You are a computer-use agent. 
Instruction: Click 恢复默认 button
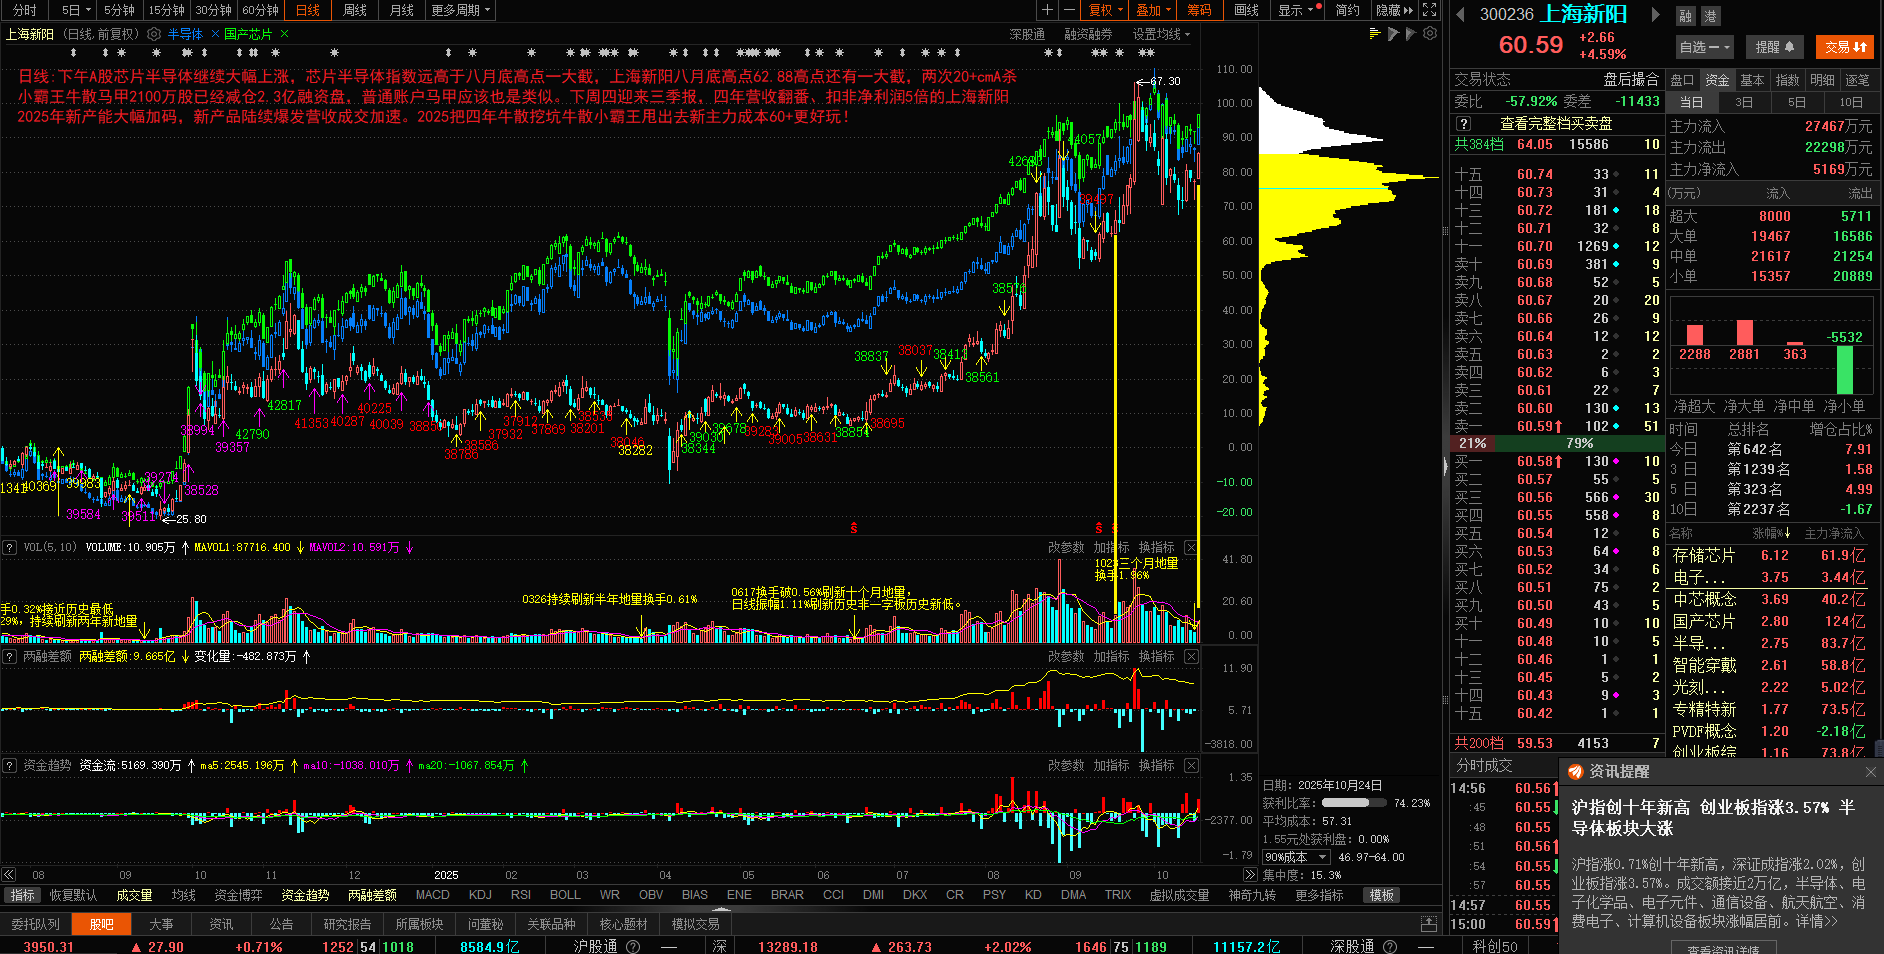74,895
